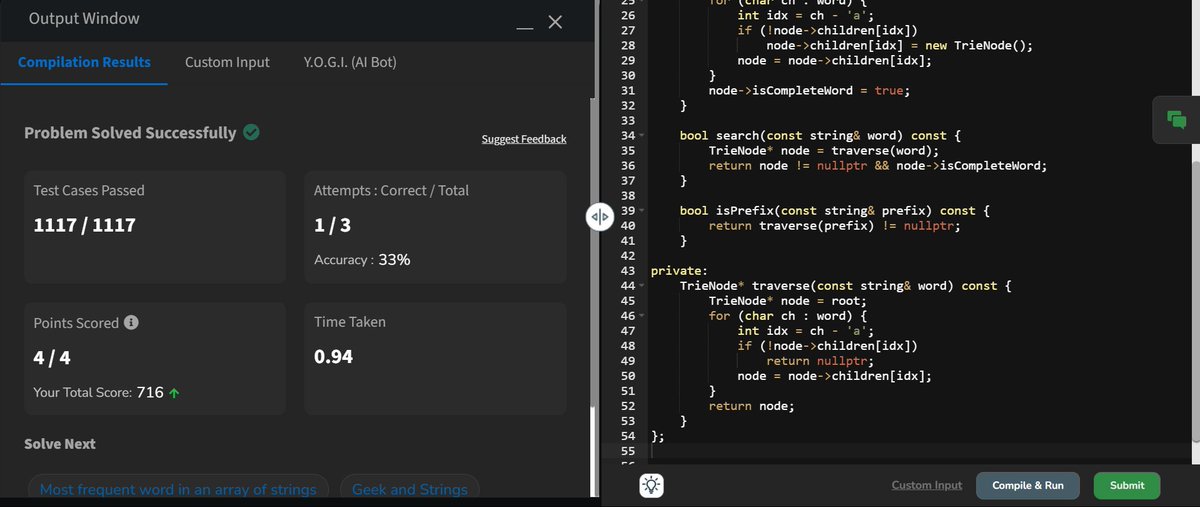The height and width of the screenshot is (507, 1200).
Task: Click the lightbulb hint icon
Action: tap(652, 486)
